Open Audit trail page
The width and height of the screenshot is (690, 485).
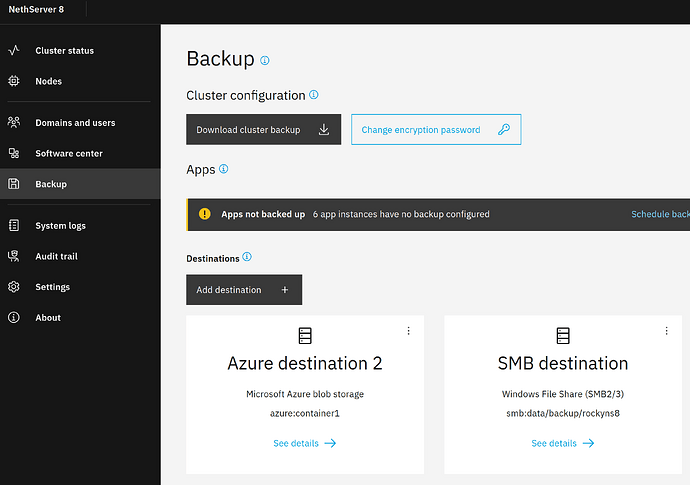click(80, 256)
